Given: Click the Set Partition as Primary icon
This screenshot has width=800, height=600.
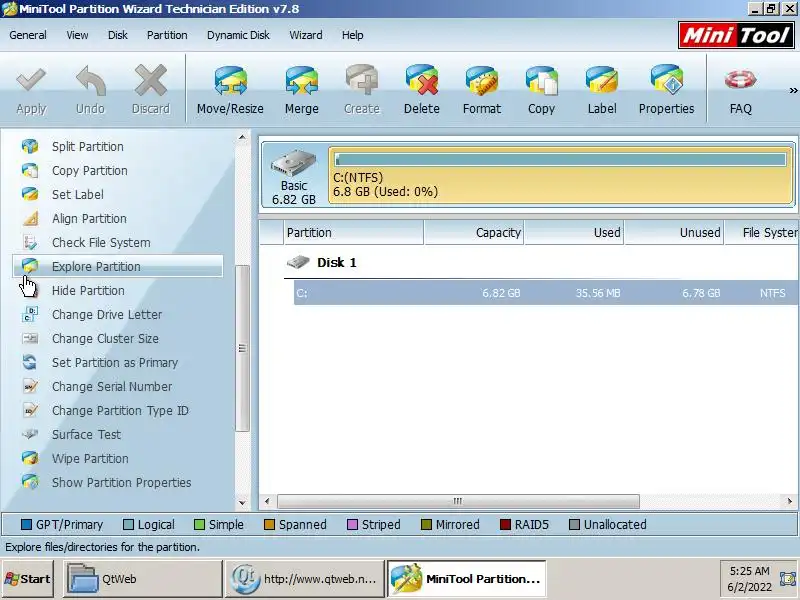Looking at the screenshot, I should (30, 362).
